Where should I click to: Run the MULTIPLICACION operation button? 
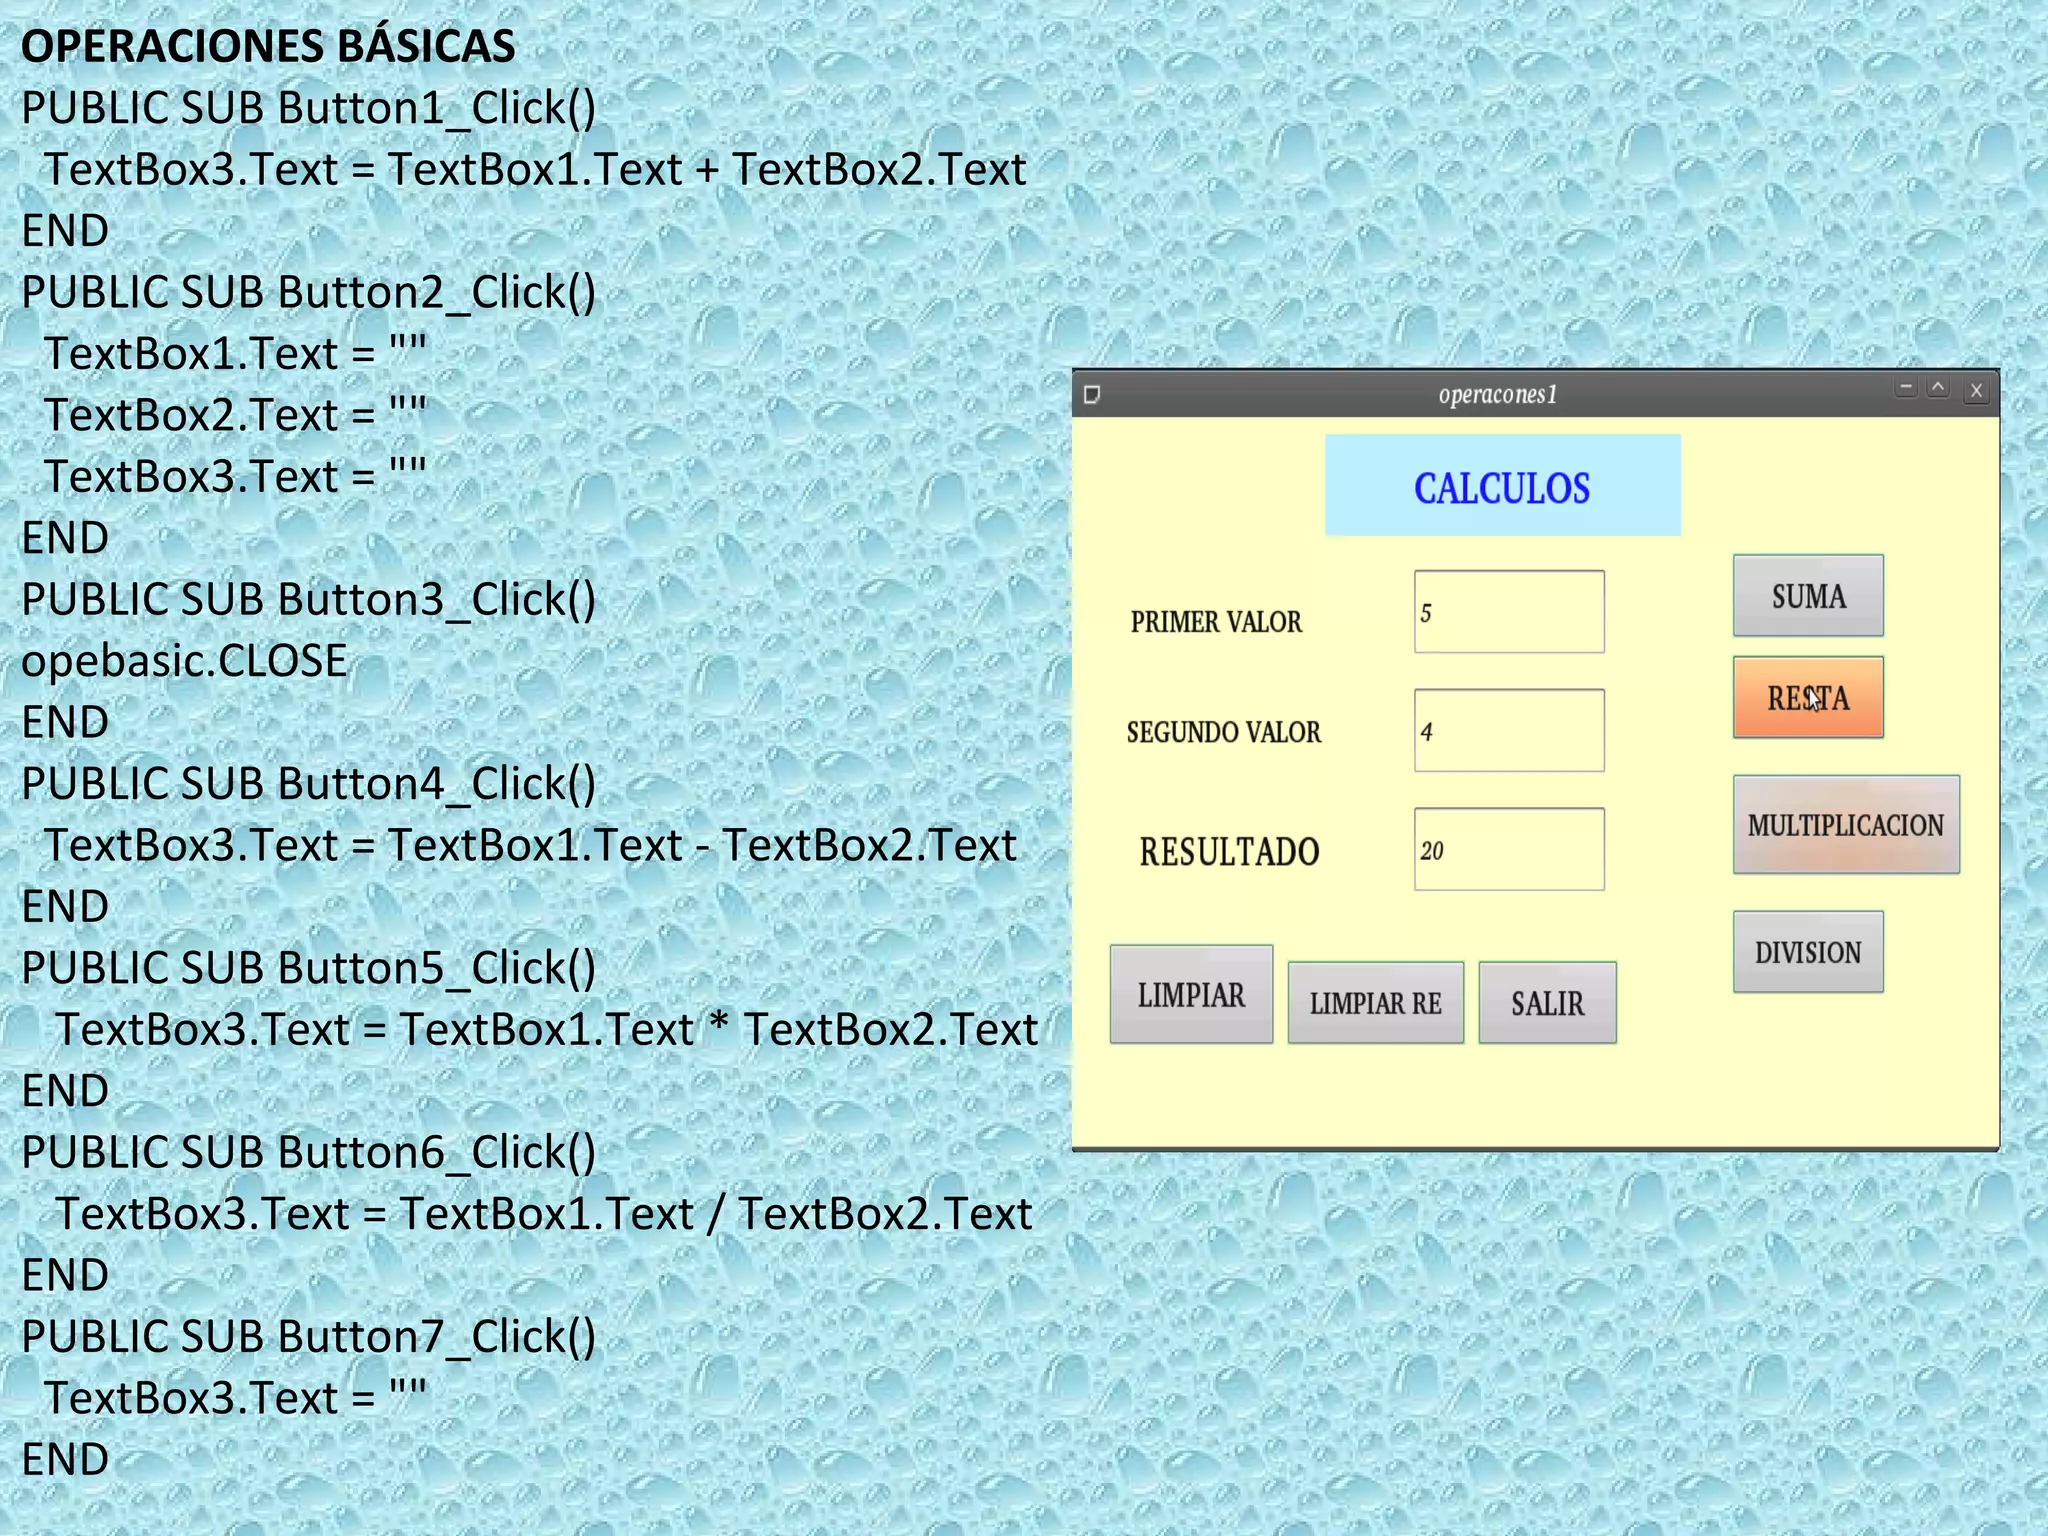[x=1846, y=825]
